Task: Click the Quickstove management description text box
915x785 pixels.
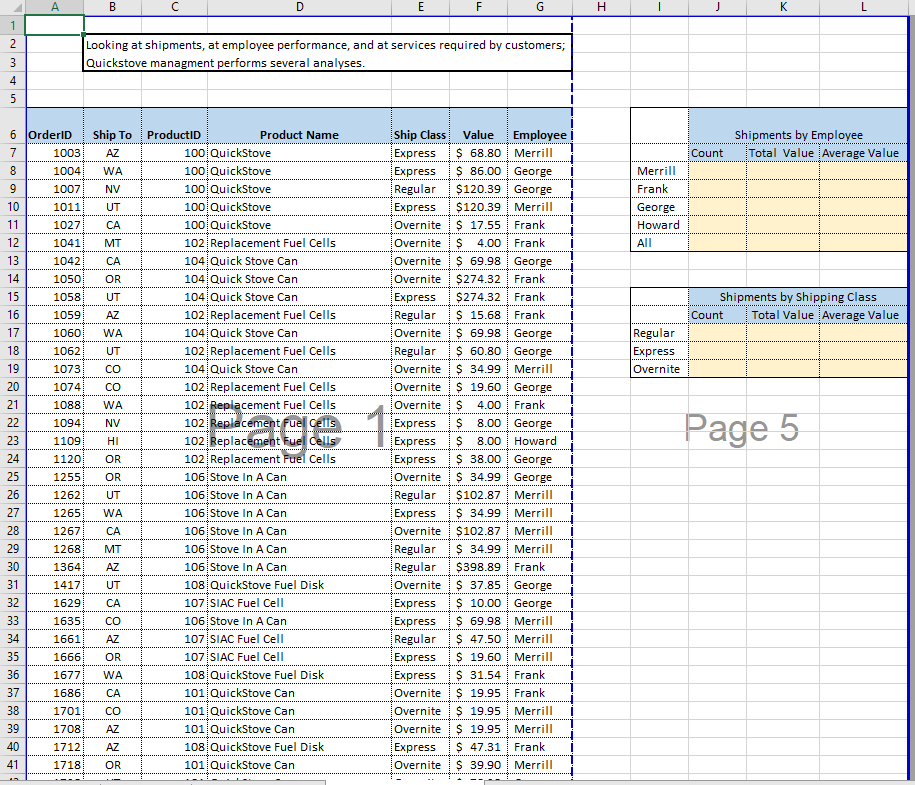Action: [x=328, y=54]
